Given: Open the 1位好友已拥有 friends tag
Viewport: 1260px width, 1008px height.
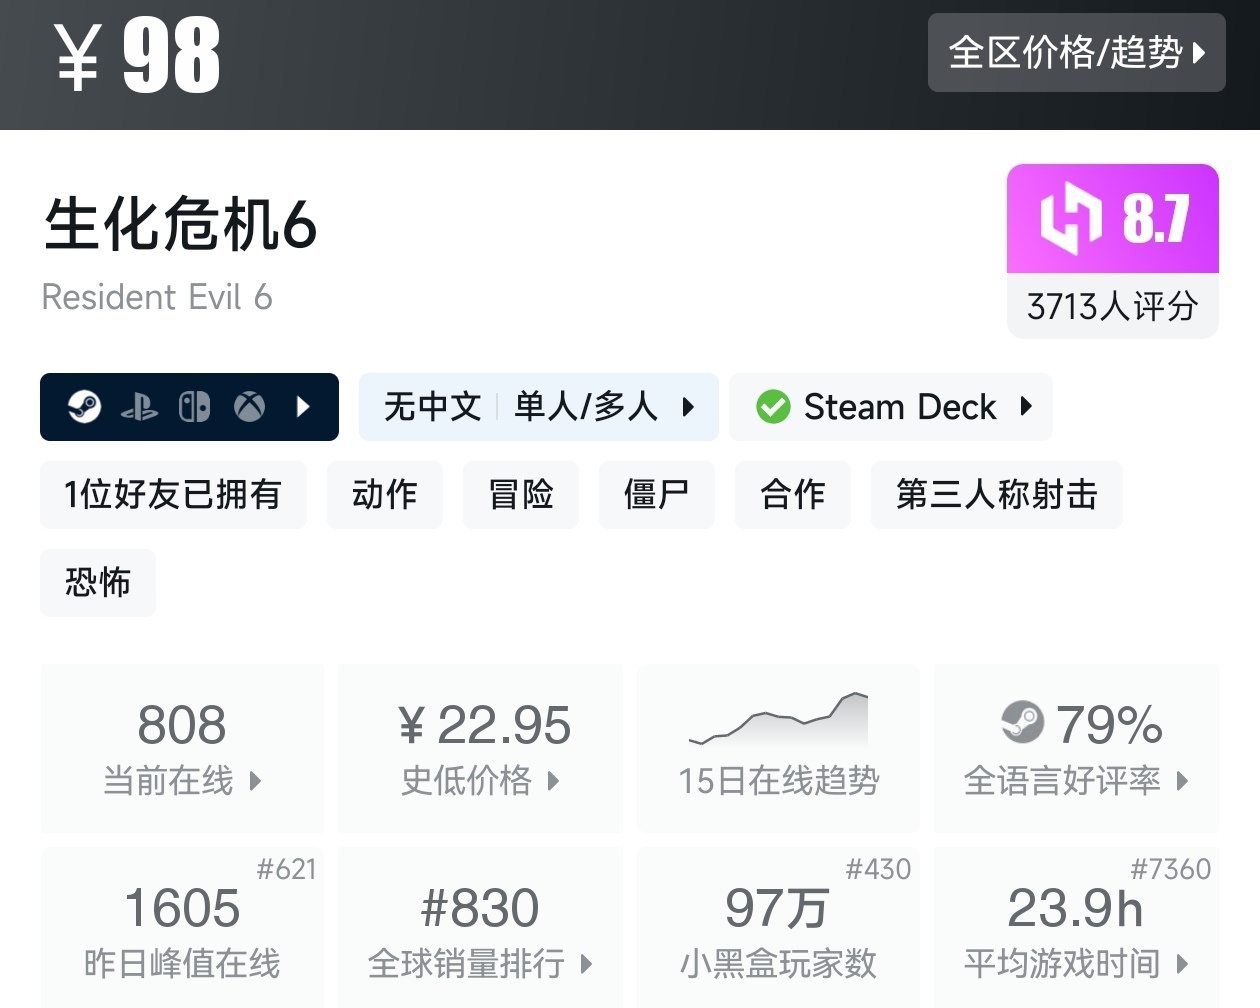Looking at the screenshot, I should point(173,494).
